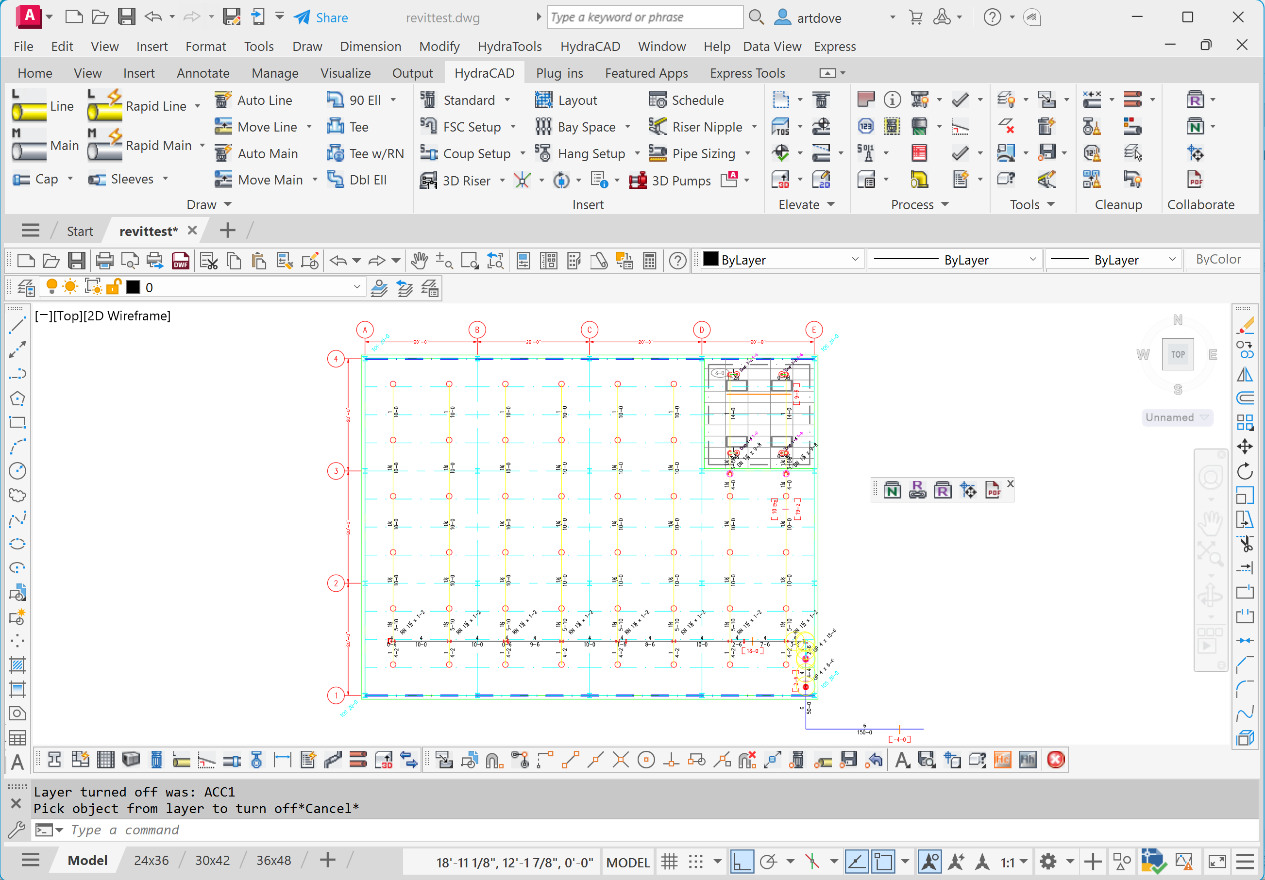Click the Auto Main tool
This screenshot has height=880, width=1265.
256,153
